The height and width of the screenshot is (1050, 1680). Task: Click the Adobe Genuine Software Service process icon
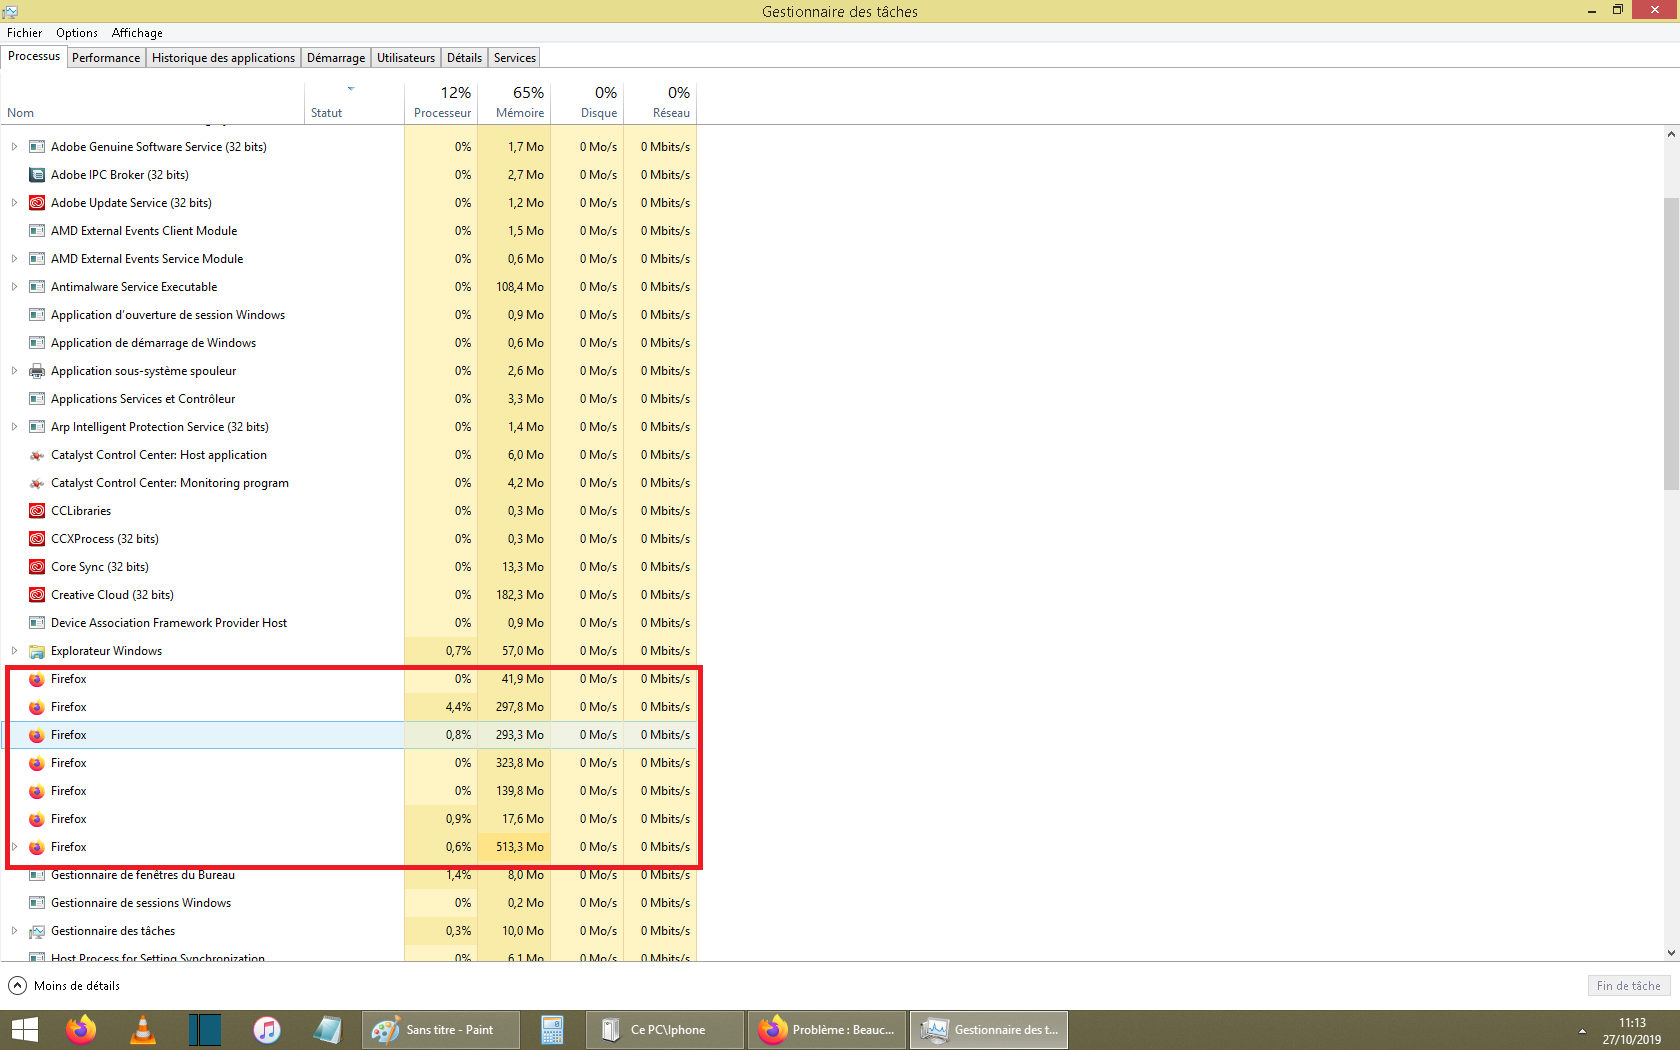37,147
